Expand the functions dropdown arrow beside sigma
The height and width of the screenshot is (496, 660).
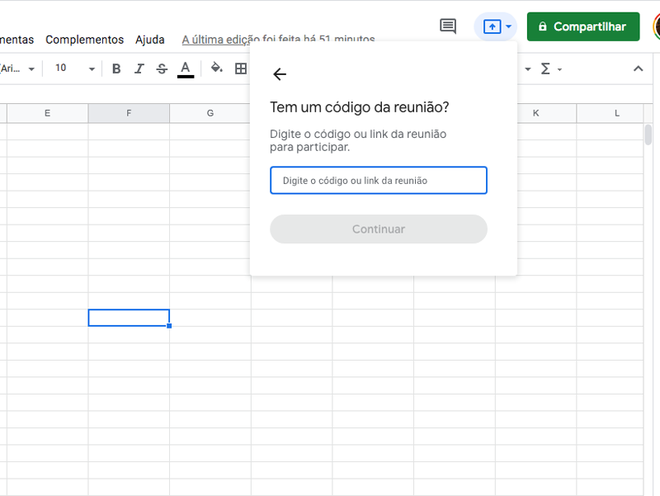559,69
